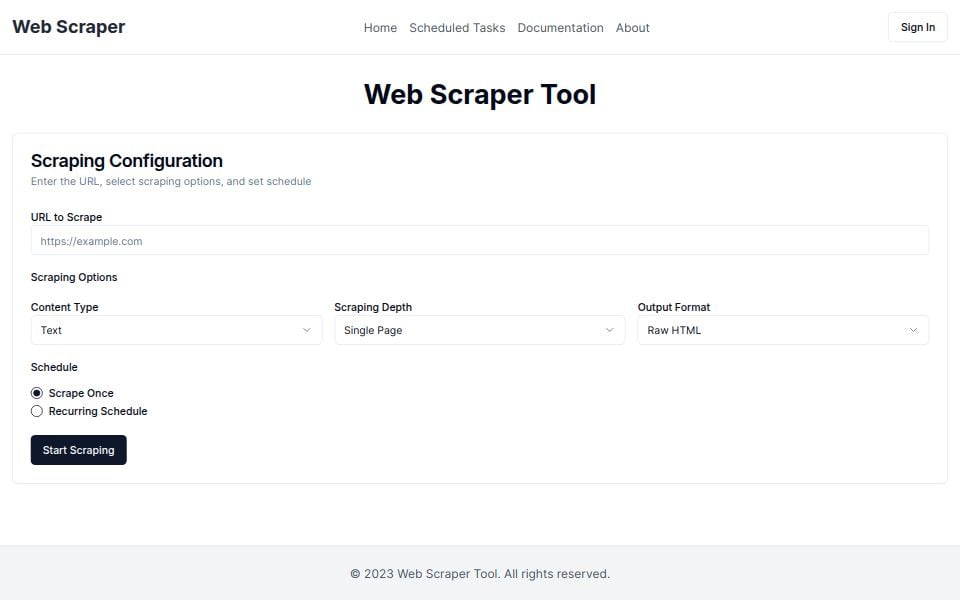The image size is (960, 600).
Task: Click the Web Scraper logo
Action: [68, 27]
